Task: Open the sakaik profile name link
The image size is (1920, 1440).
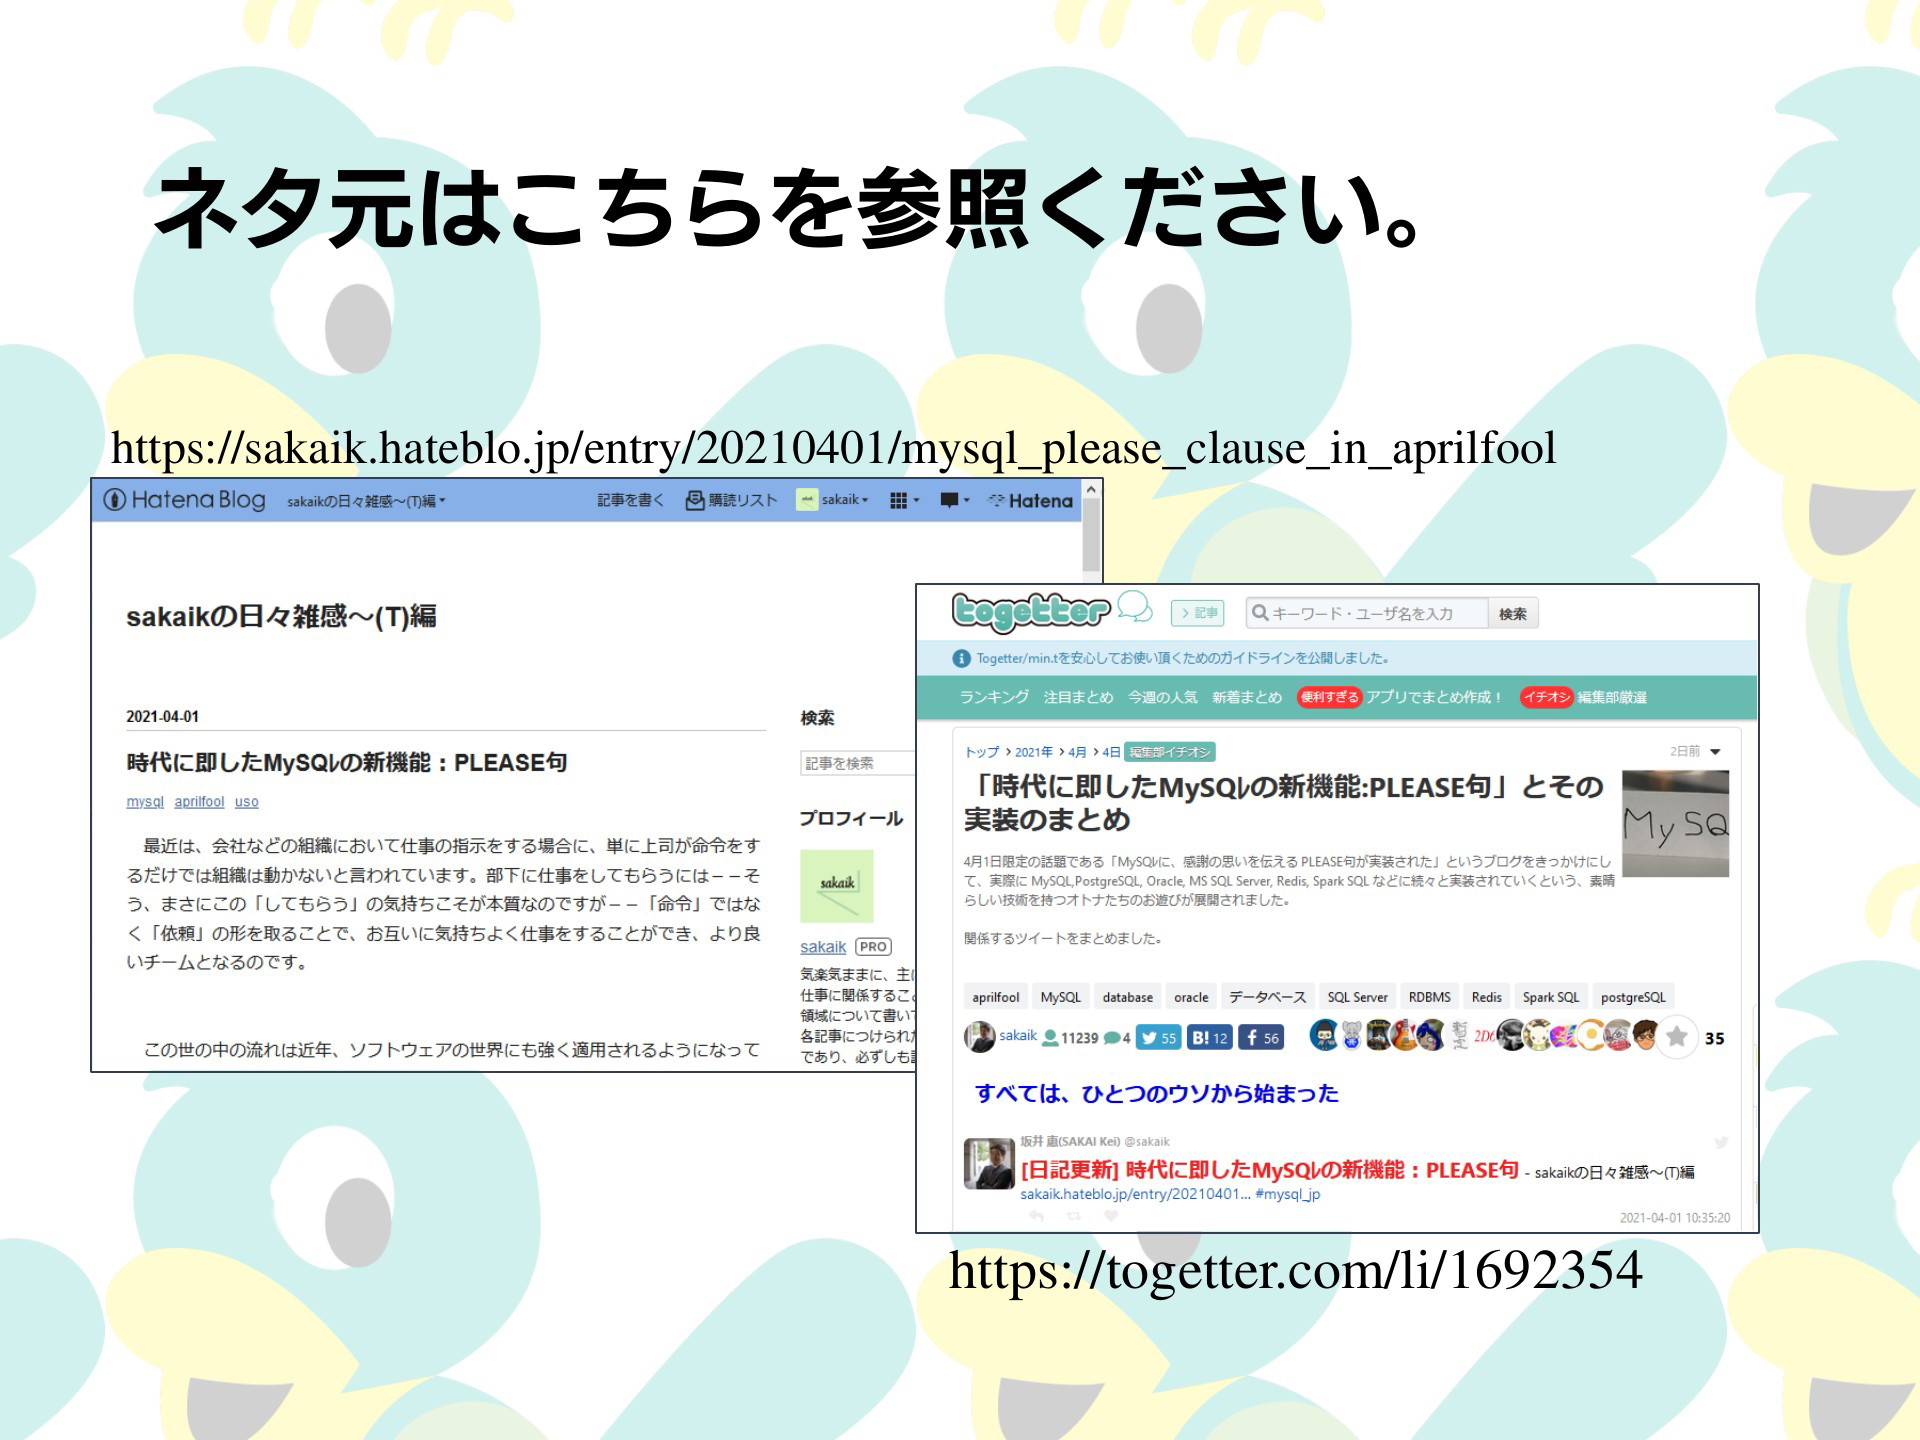Action: click(x=823, y=947)
